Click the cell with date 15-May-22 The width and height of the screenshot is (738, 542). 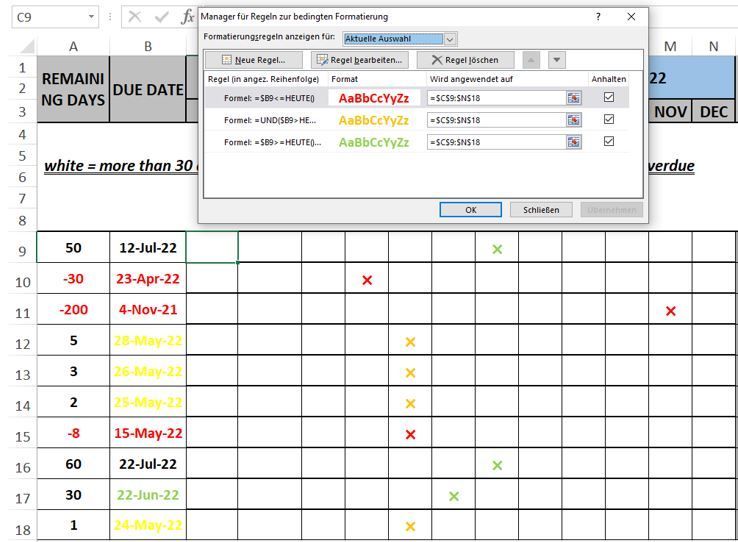[x=148, y=433]
